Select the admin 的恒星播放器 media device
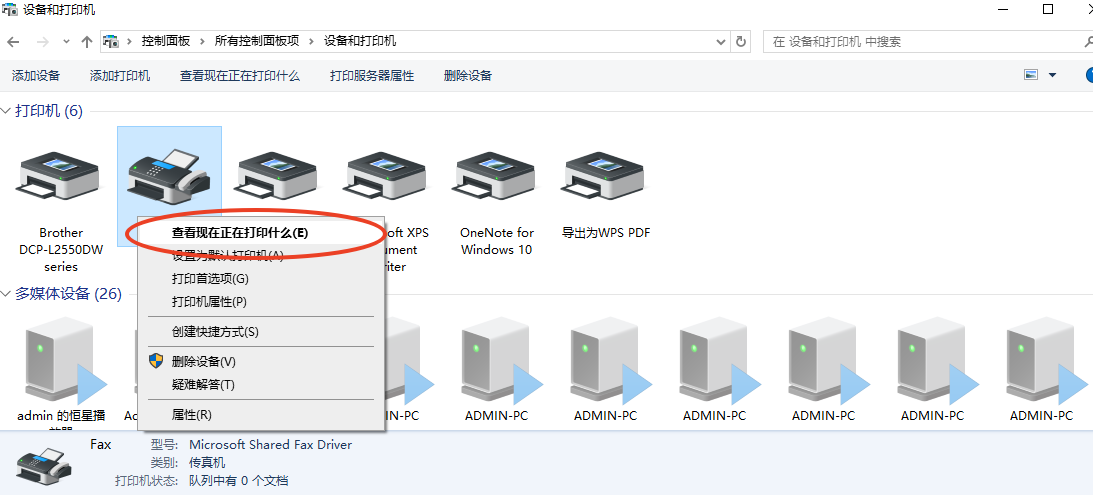This screenshot has width=1093, height=495. coord(60,361)
